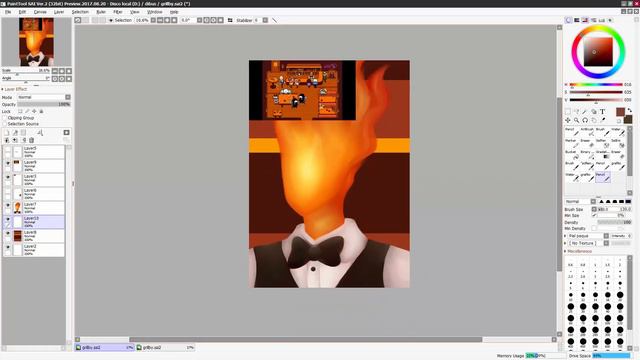Choose the Marker brush preset
The height and width of the screenshot is (360, 640).
point(572,143)
